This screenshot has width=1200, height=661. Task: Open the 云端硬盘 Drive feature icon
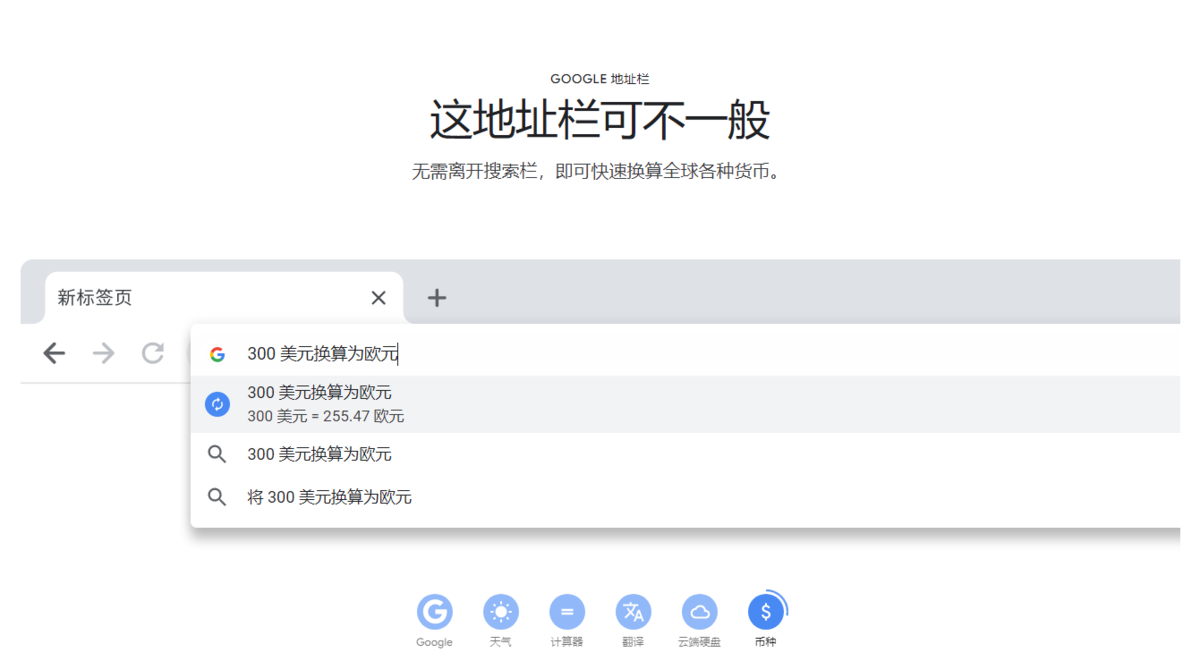[x=699, y=613]
